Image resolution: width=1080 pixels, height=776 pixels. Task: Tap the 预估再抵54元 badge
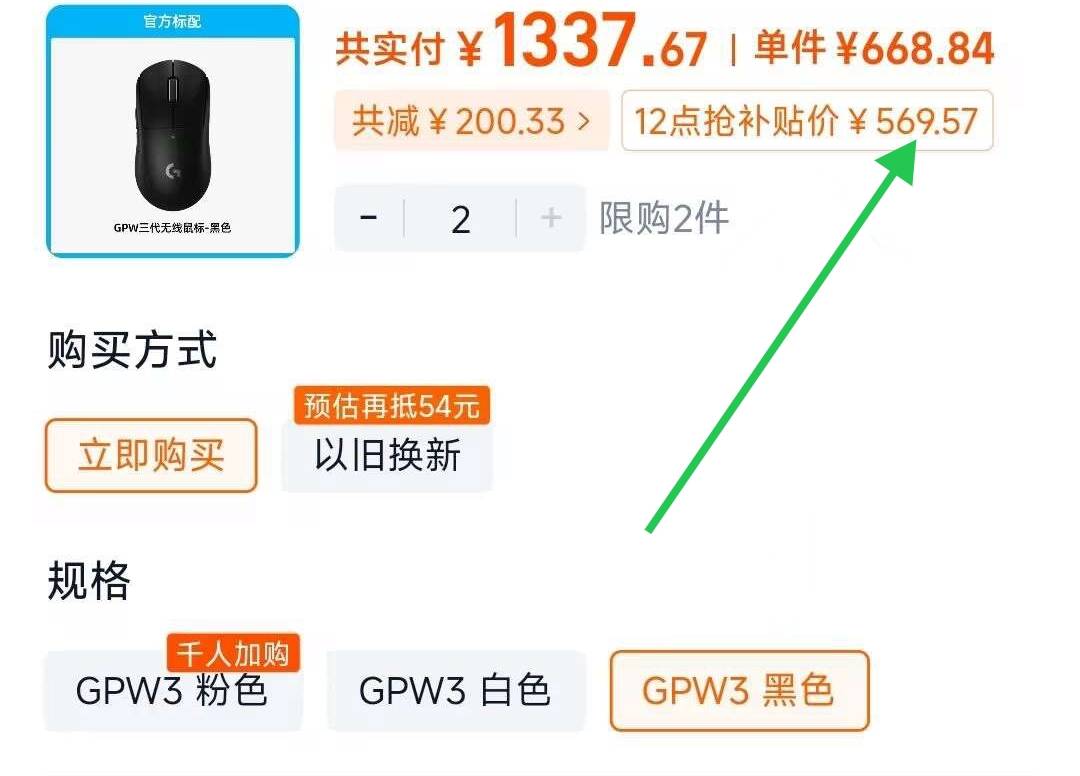pyautogui.click(x=391, y=406)
